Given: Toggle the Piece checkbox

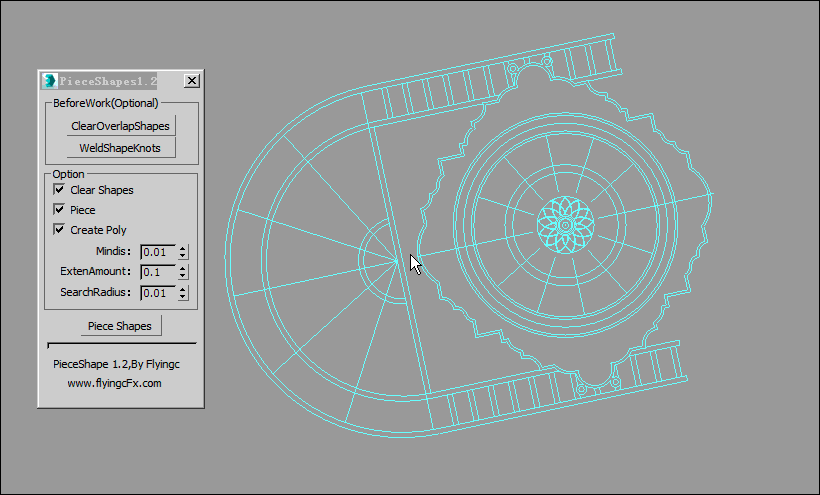Looking at the screenshot, I should pyautogui.click(x=59, y=209).
